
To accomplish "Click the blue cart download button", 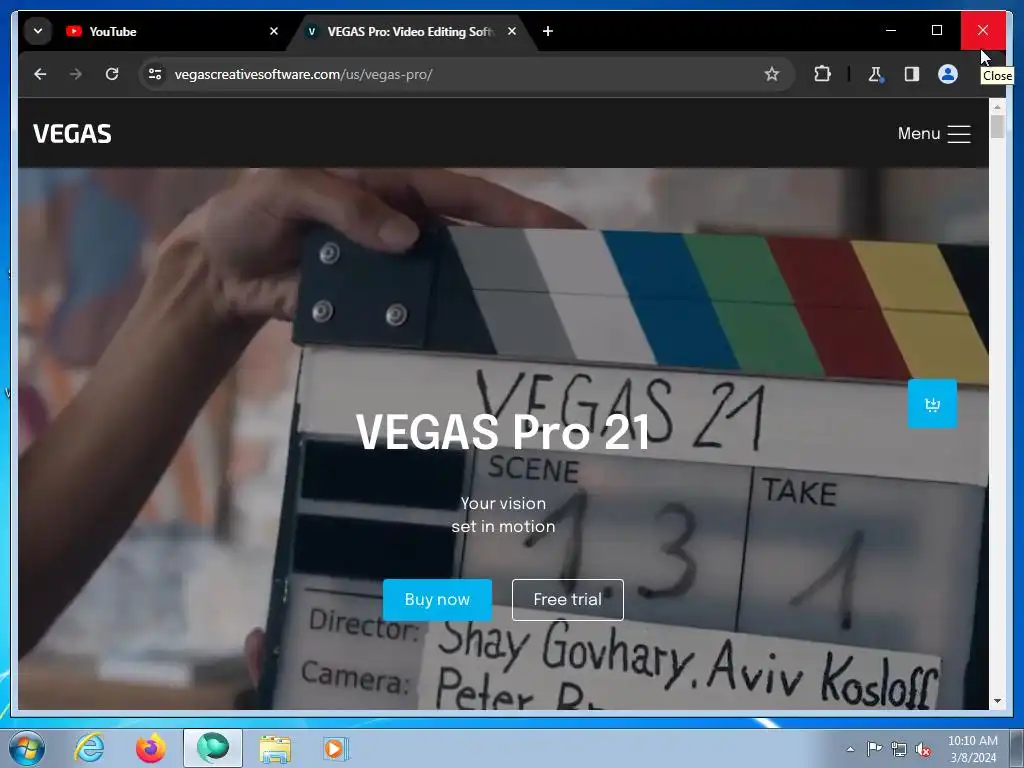I will click(932, 404).
